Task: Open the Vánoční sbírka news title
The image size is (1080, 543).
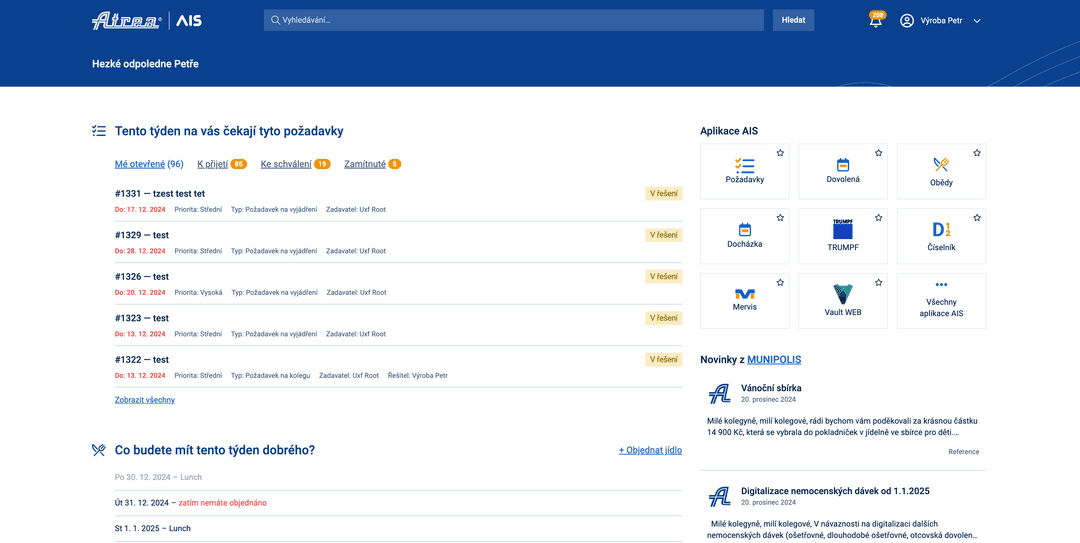Action: click(x=771, y=388)
